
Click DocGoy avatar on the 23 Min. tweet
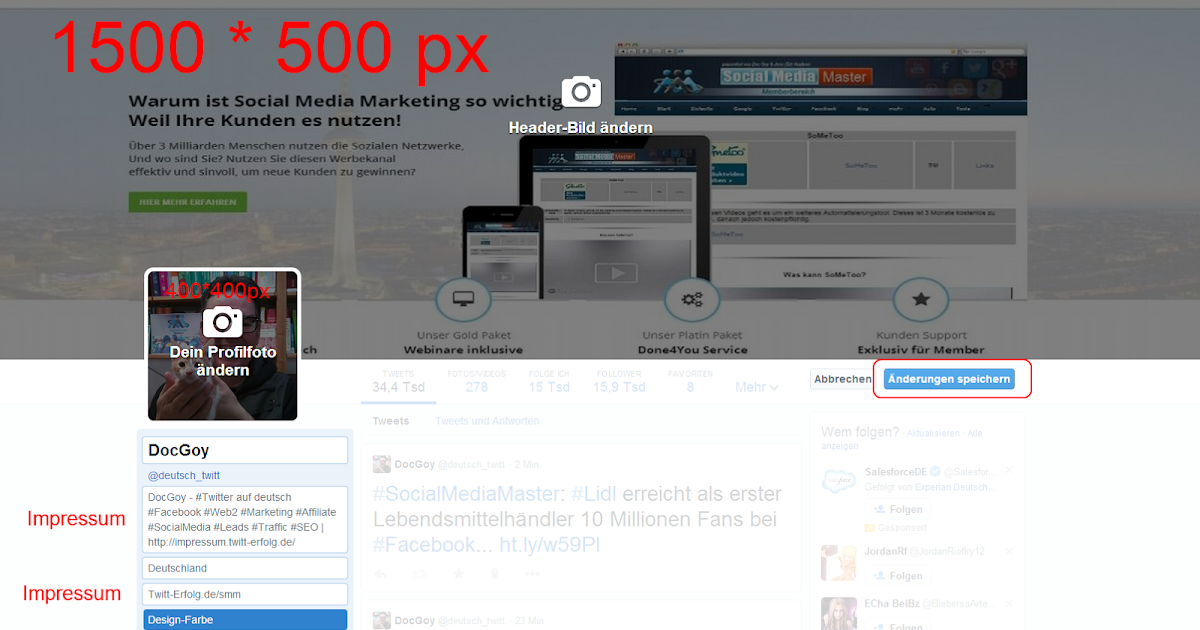[381, 620]
